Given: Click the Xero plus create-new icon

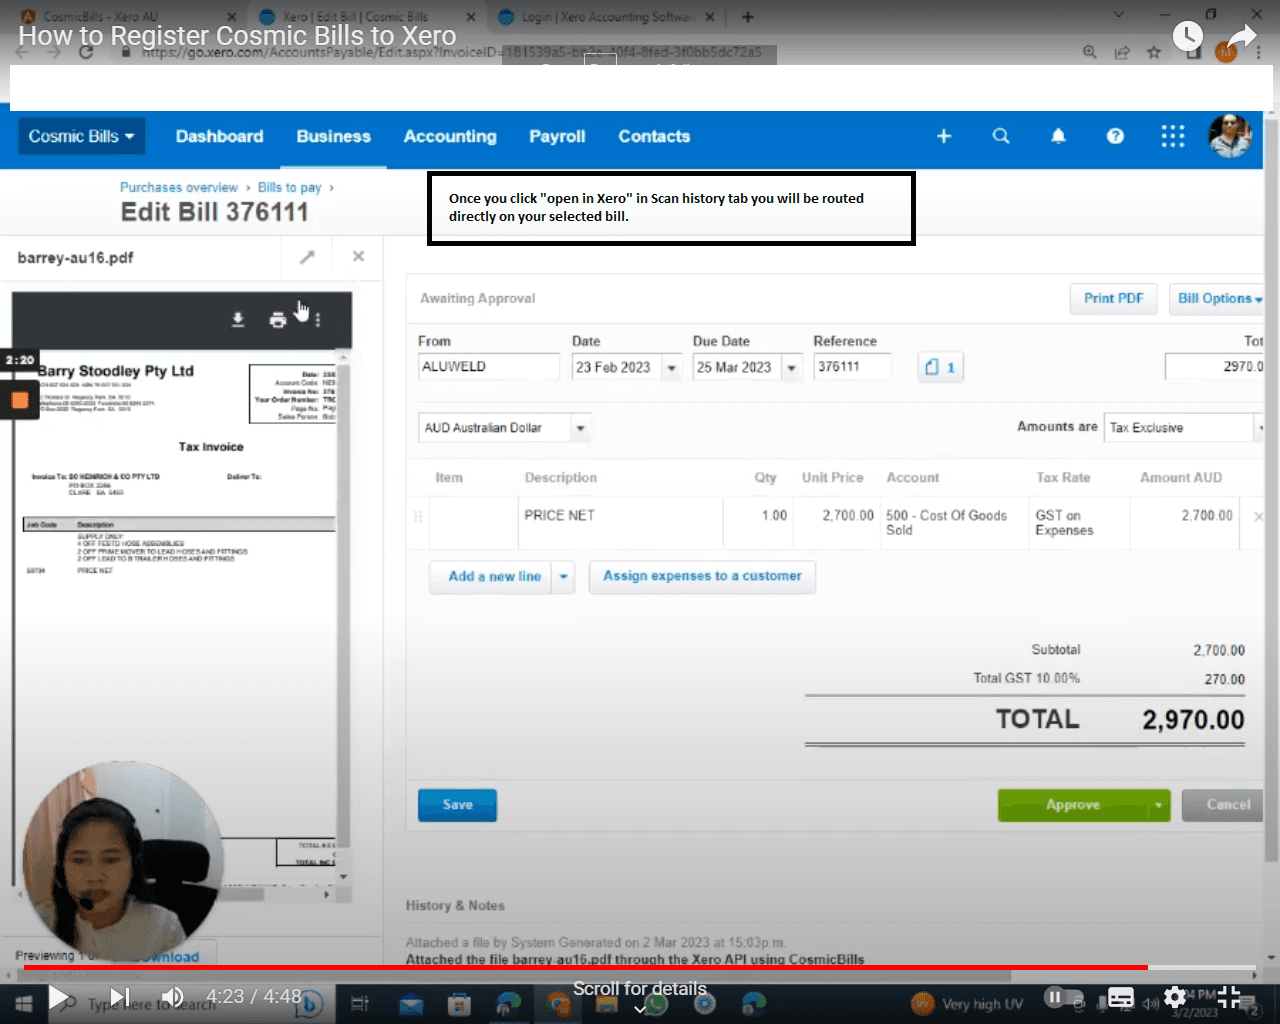Looking at the screenshot, I should (x=944, y=136).
